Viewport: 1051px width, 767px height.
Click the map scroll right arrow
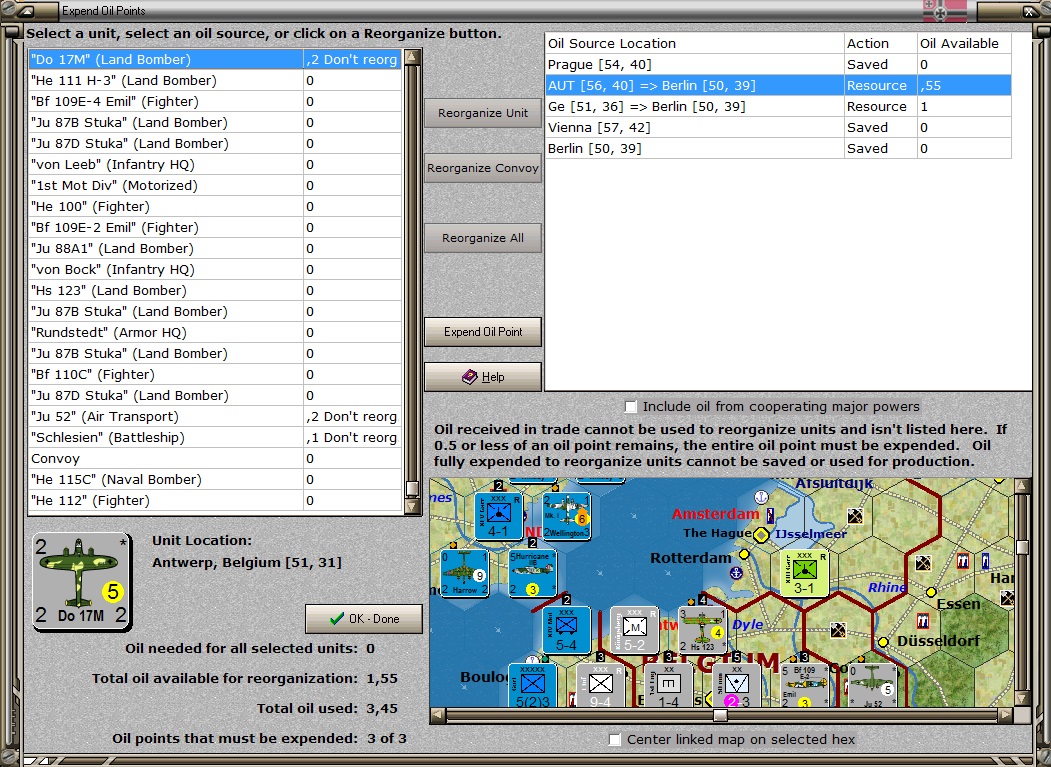pyautogui.click(x=1005, y=715)
